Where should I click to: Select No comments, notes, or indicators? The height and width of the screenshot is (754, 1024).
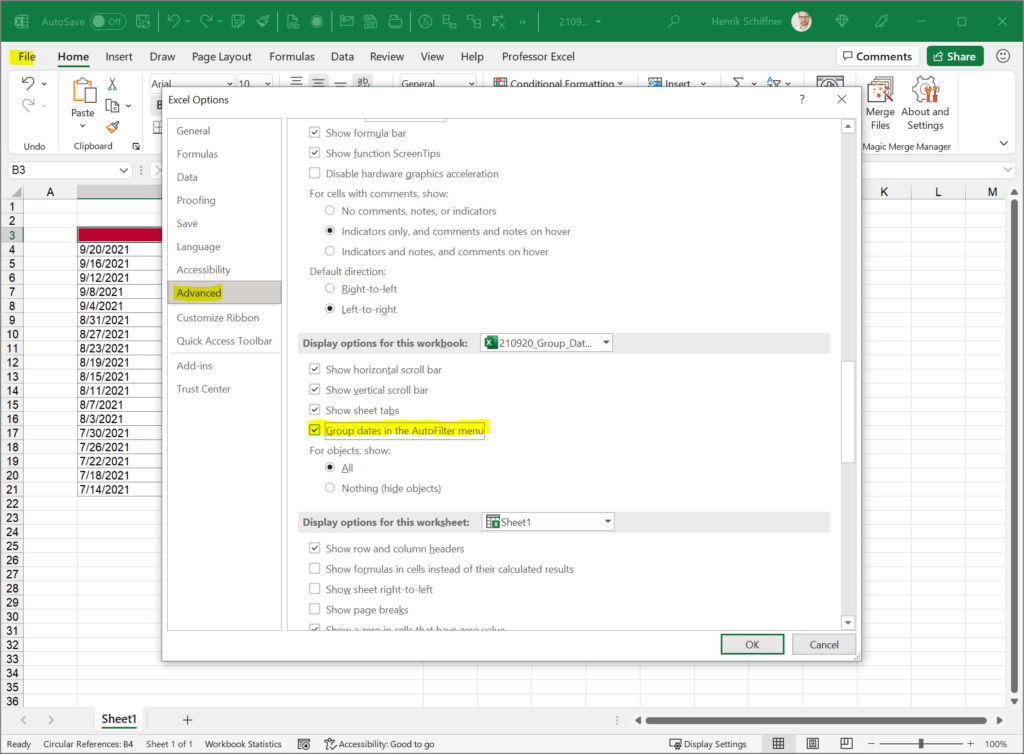point(330,210)
